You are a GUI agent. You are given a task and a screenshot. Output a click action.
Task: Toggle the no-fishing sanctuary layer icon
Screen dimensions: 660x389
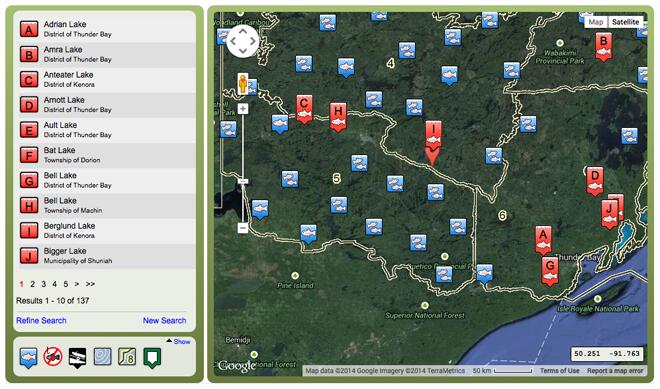53,357
